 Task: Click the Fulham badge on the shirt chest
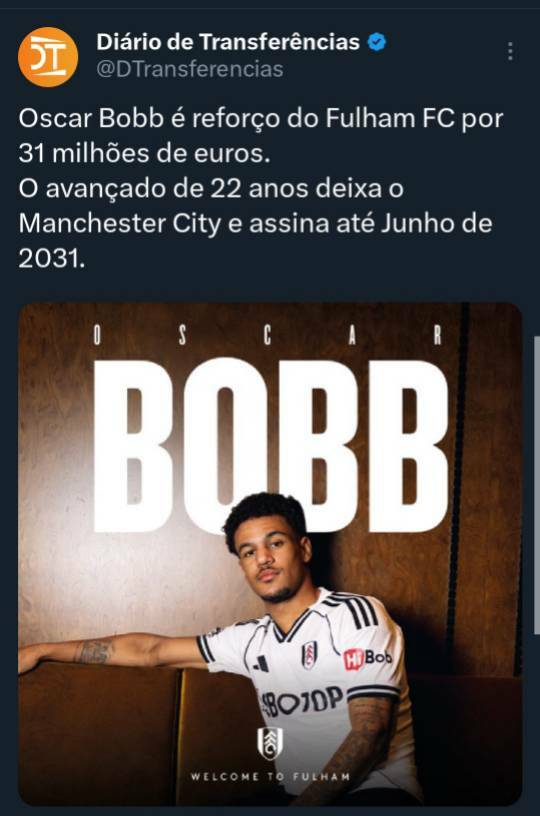pos(310,655)
